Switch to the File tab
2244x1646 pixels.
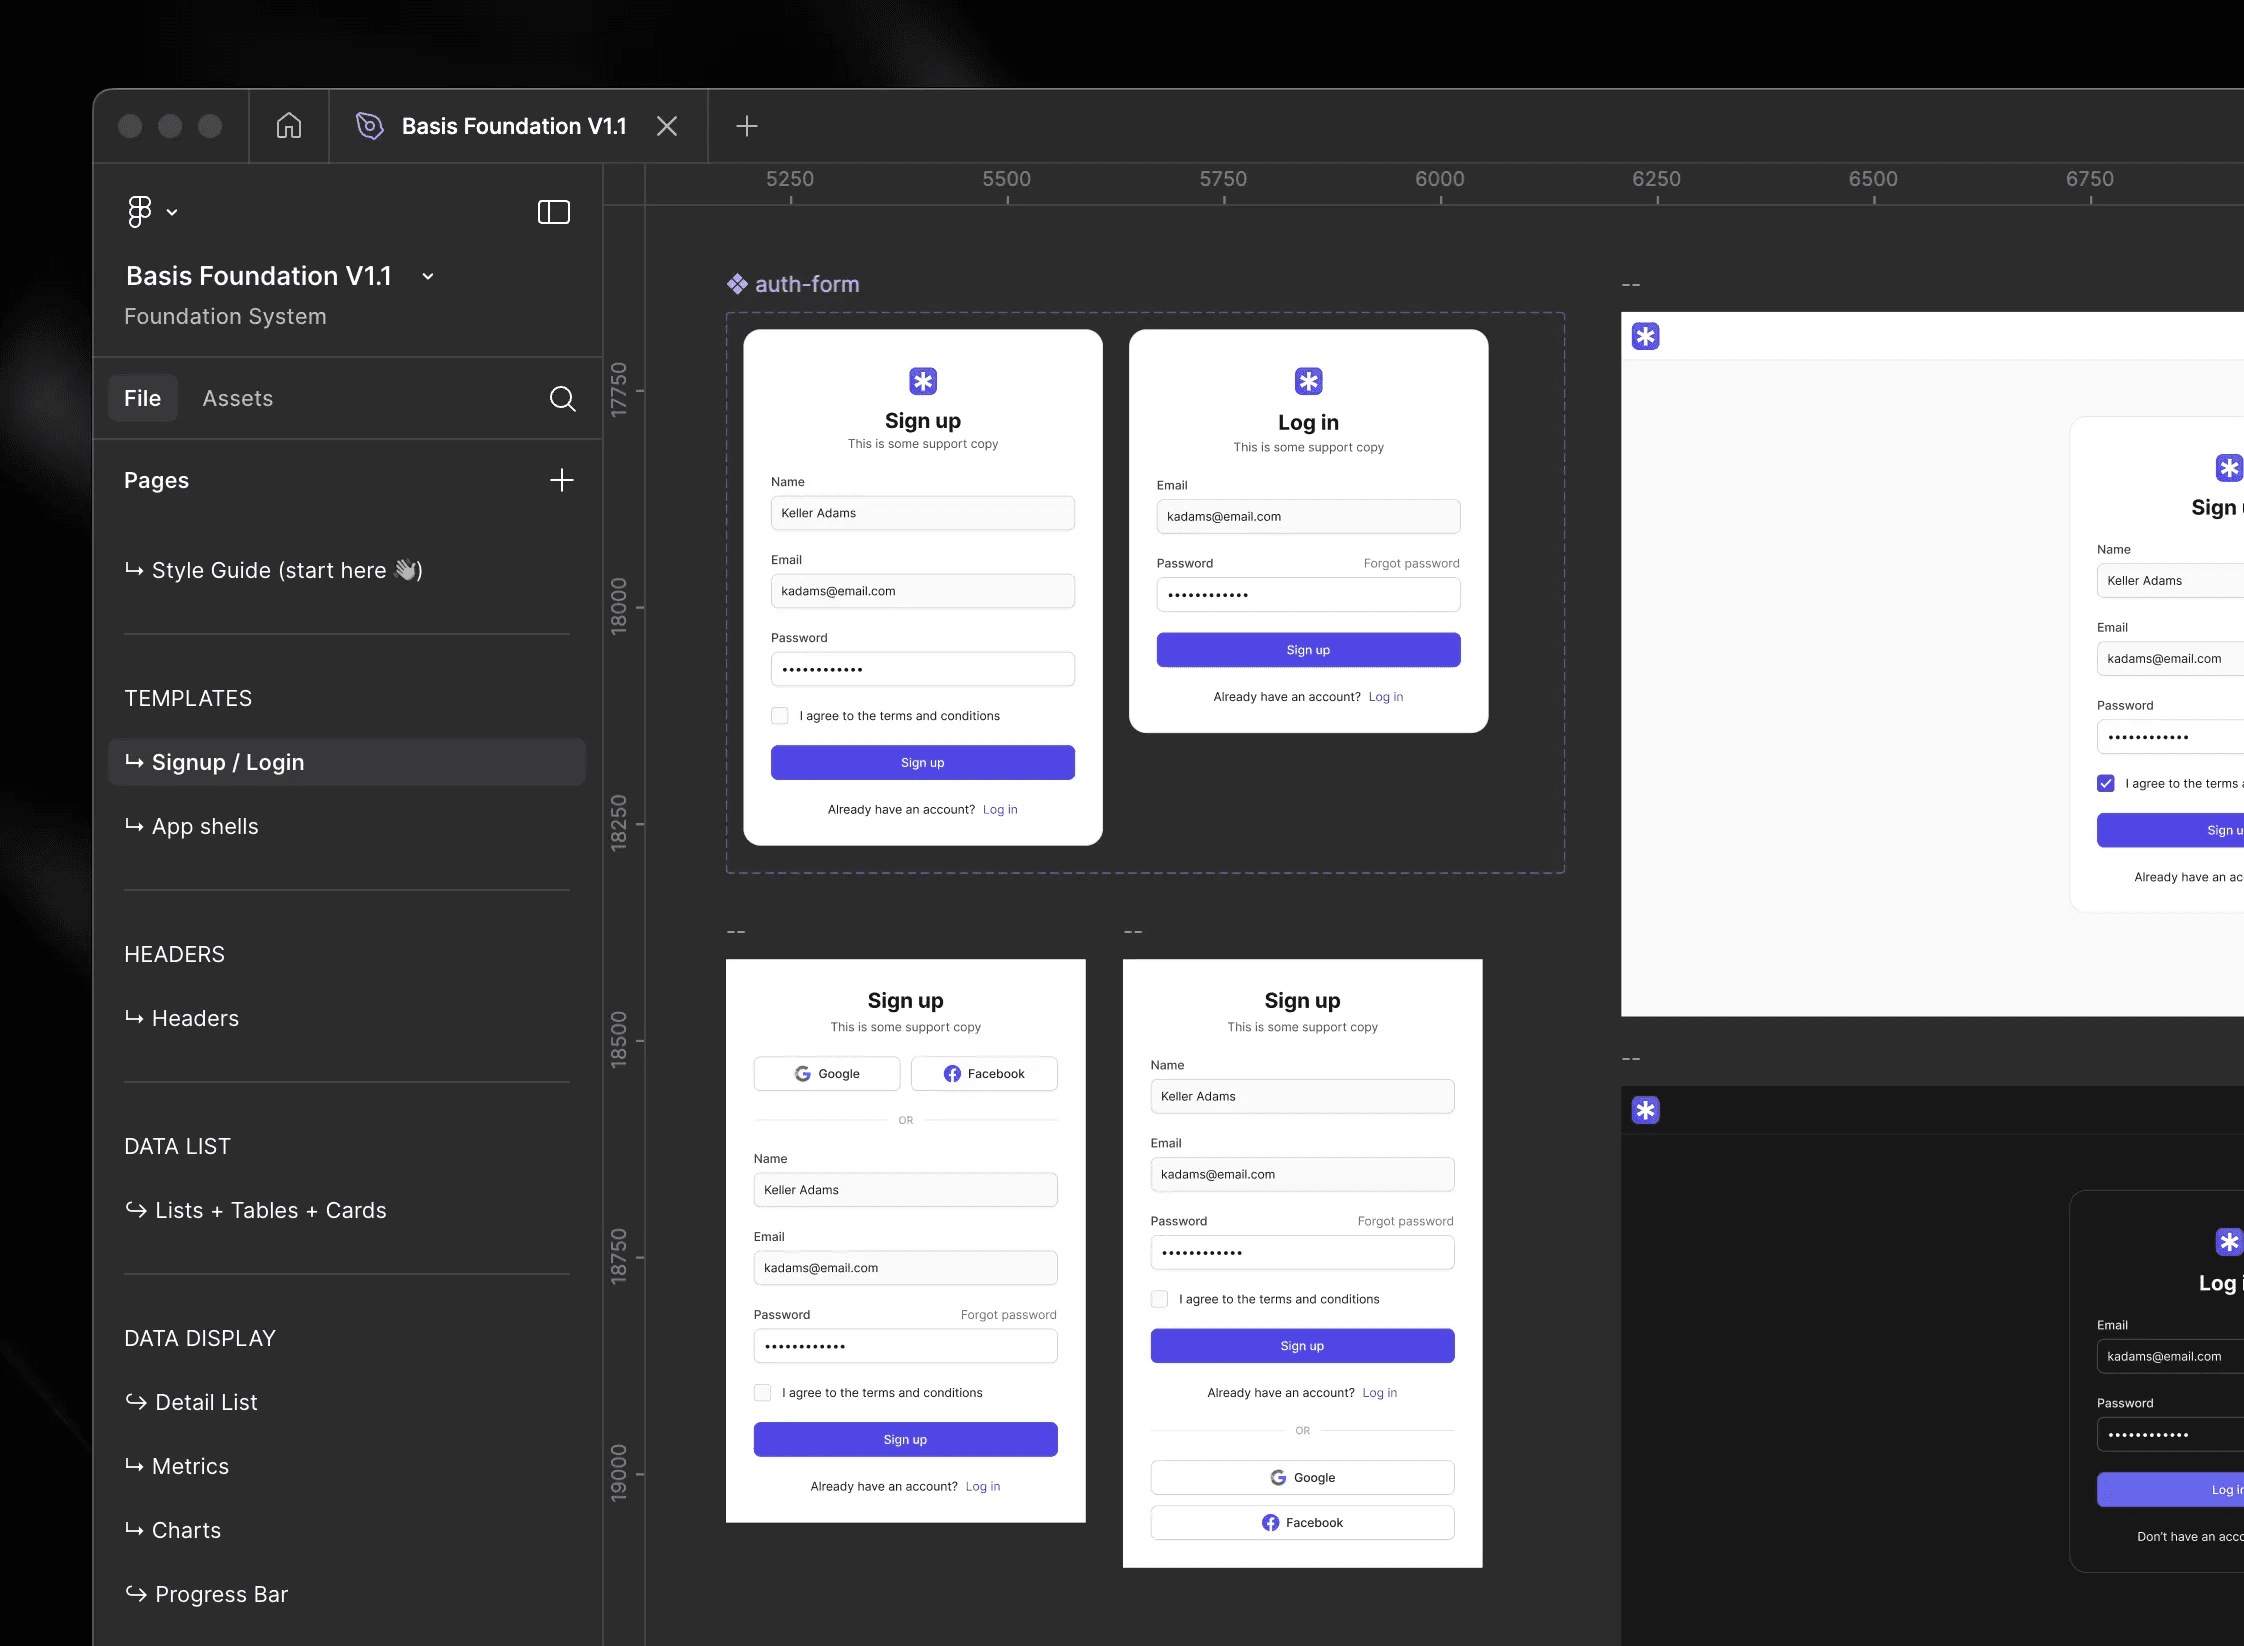tap(142, 398)
